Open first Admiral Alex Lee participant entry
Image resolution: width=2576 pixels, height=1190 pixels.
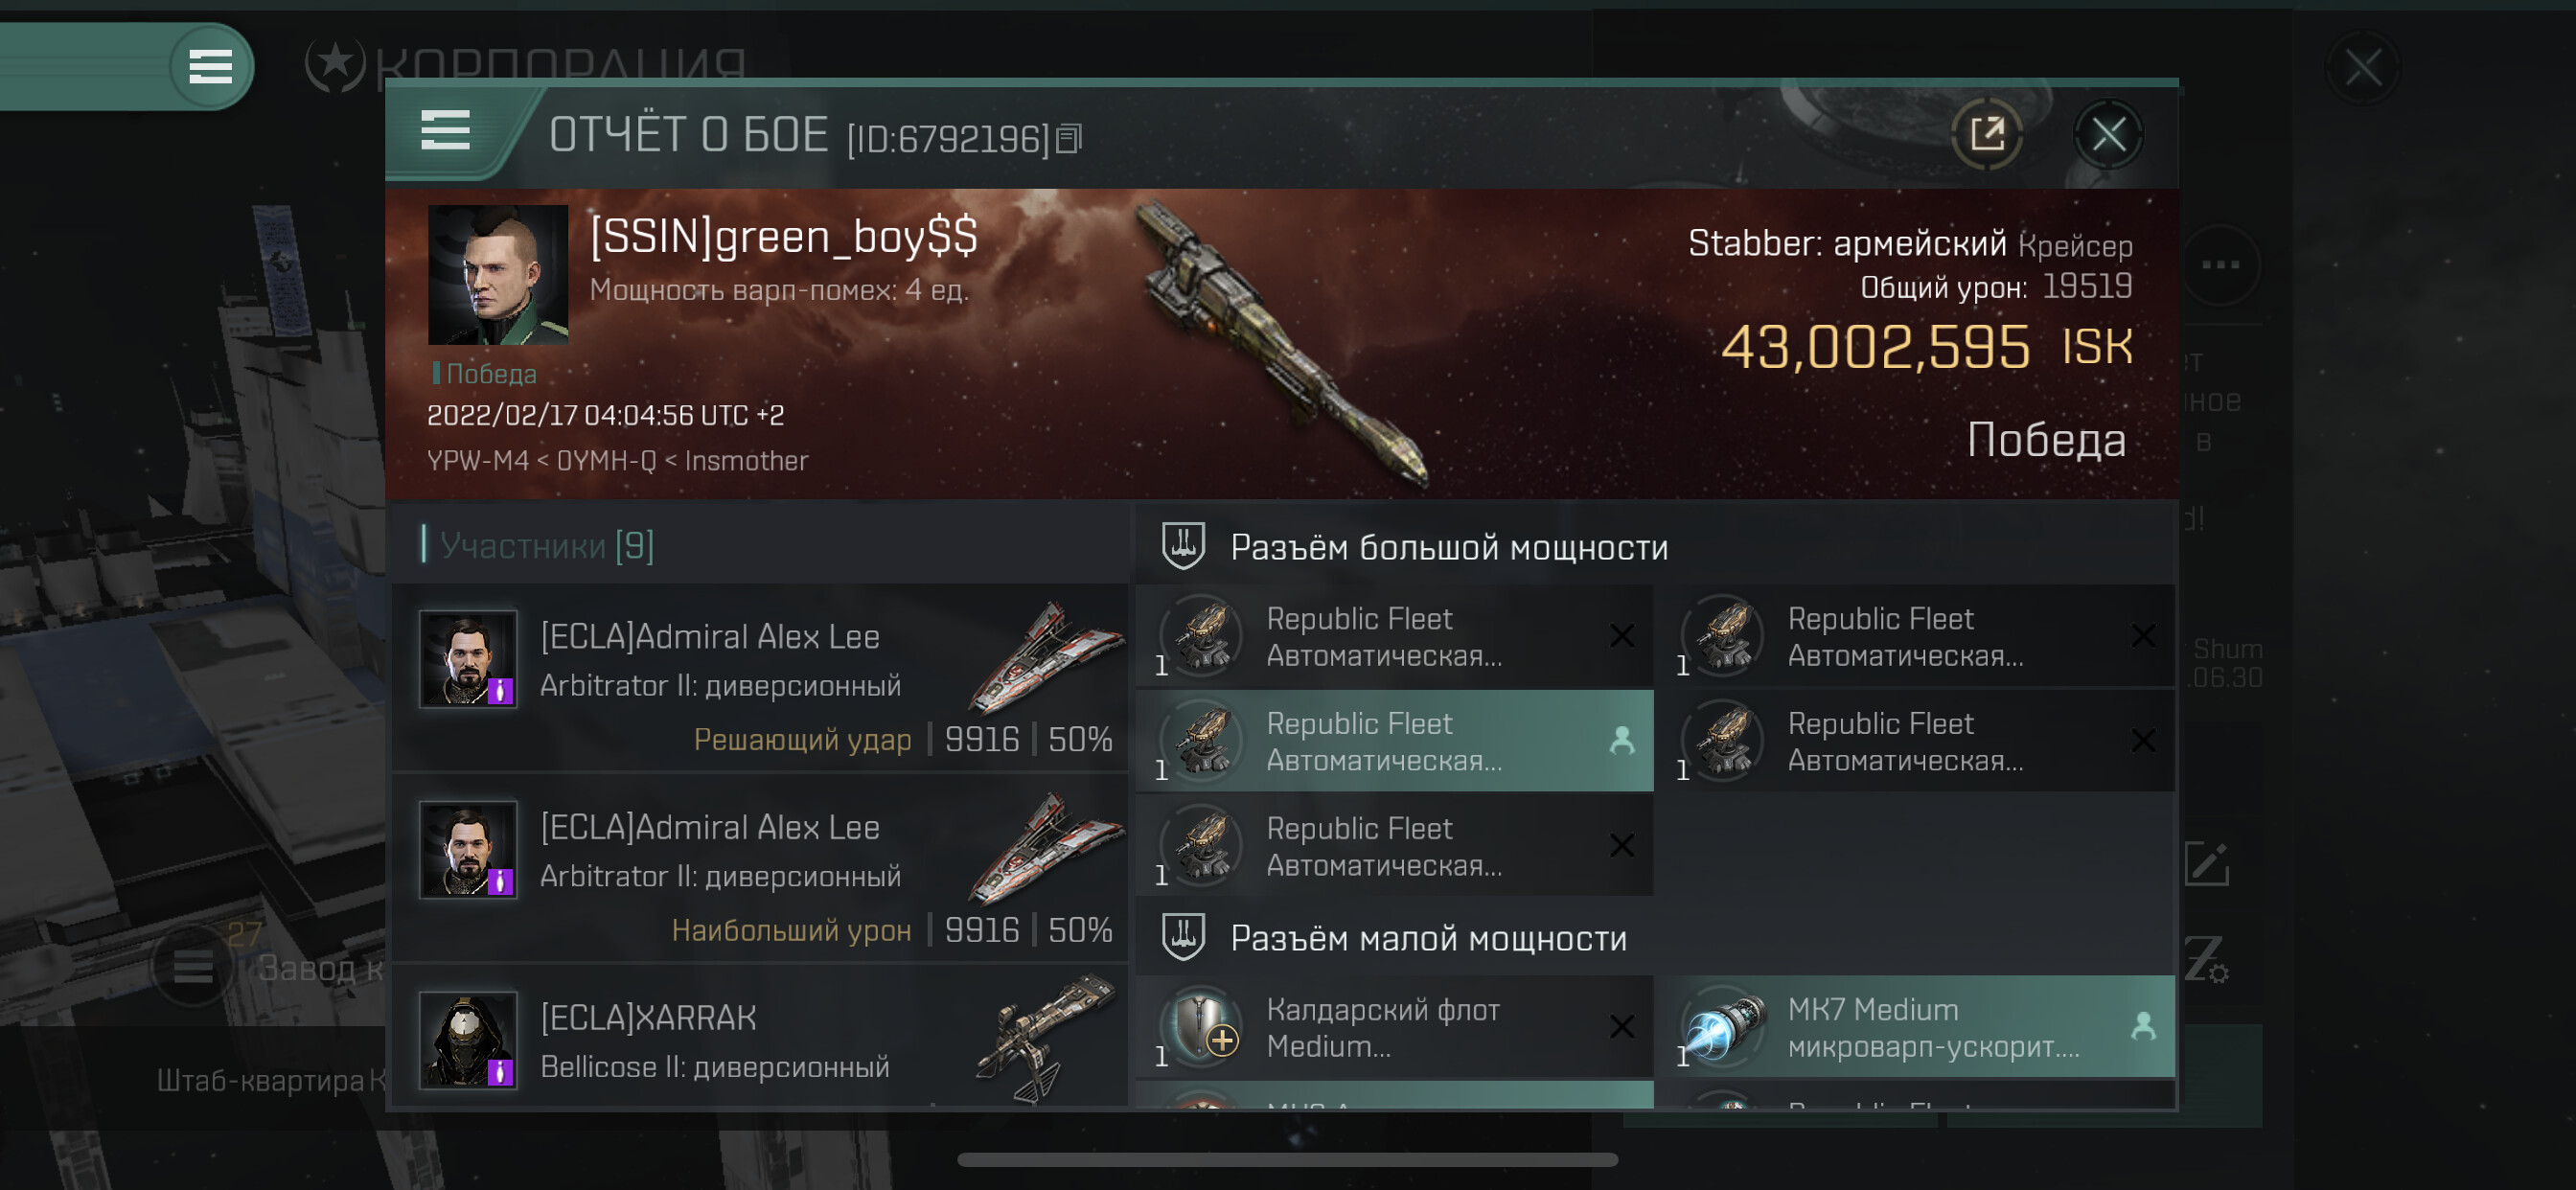tap(761, 677)
